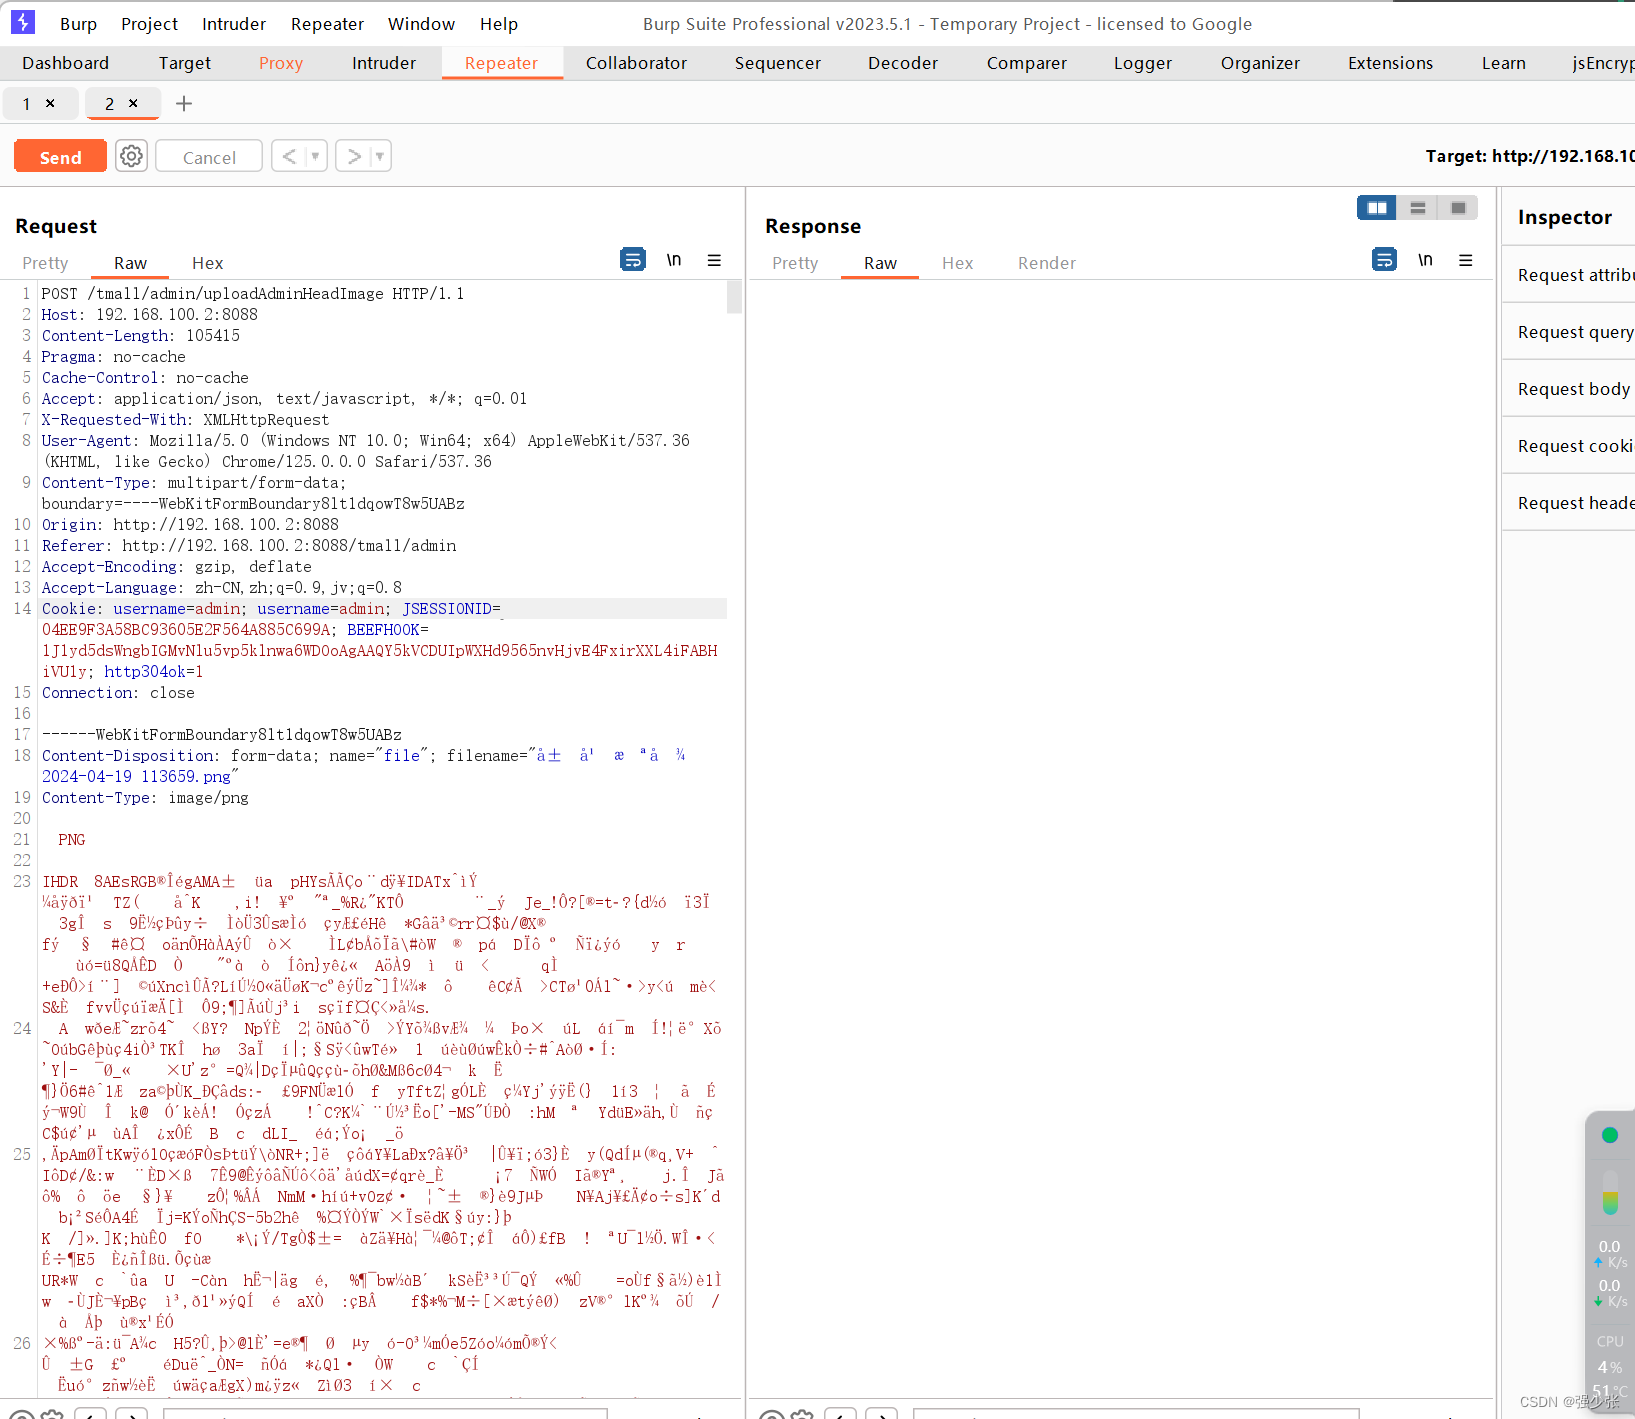Click the Referer header line
1635x1419 pixels.
(x=249, y=545)
